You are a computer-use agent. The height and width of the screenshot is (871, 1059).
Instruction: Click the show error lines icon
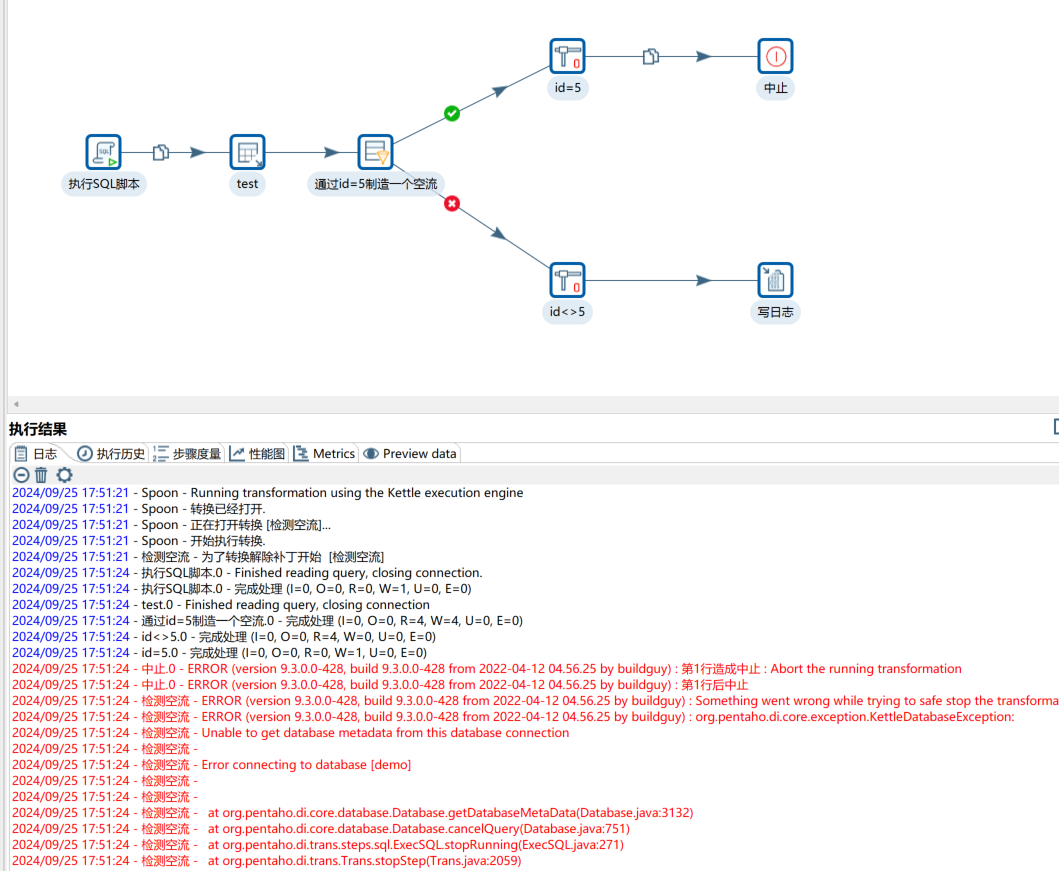pos(21,475)
